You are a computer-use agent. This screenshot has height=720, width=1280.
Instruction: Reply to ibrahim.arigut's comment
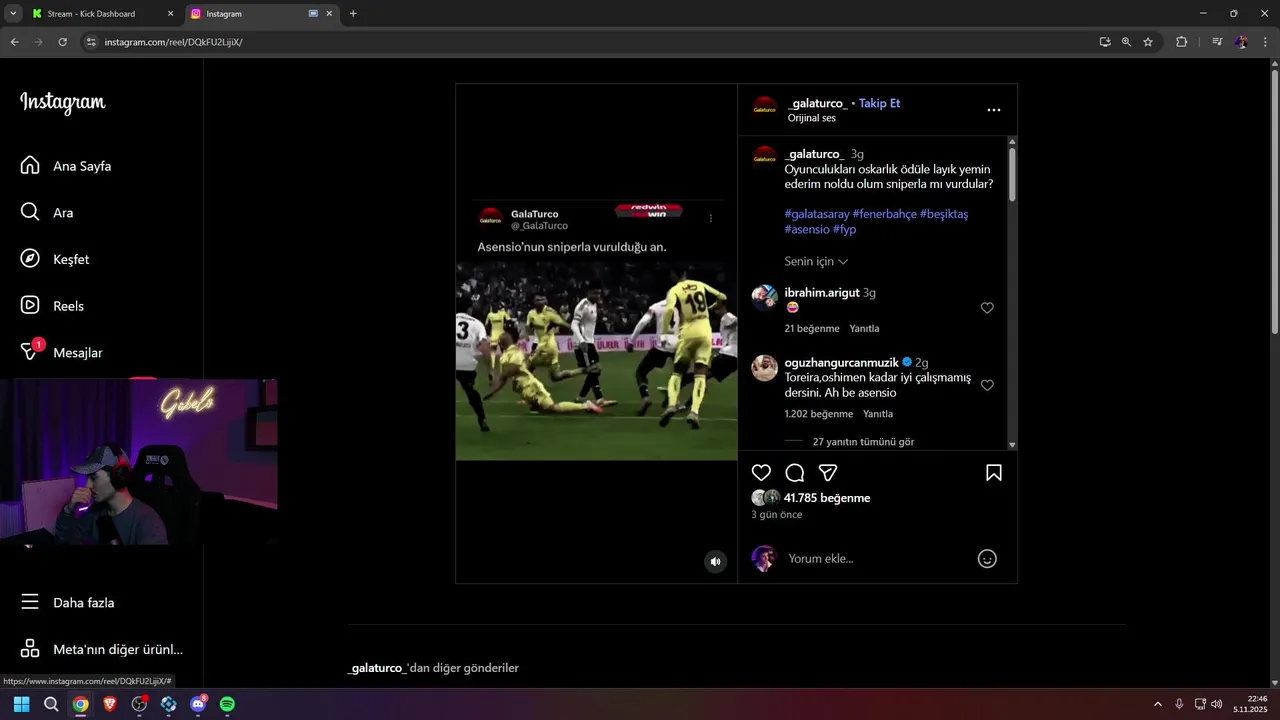click(864, 328)
